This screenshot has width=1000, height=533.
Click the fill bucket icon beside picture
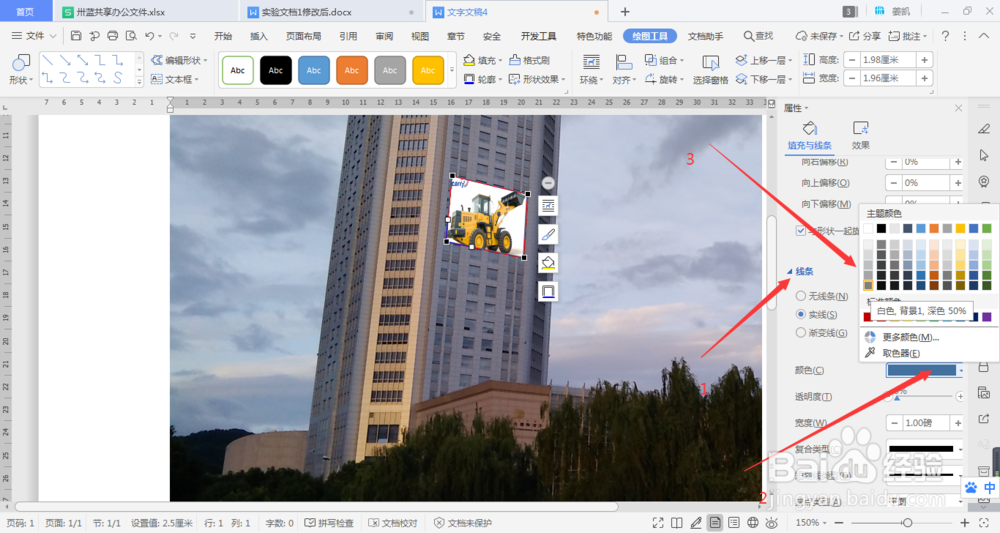pyautogui.click(x=547, y=263)
